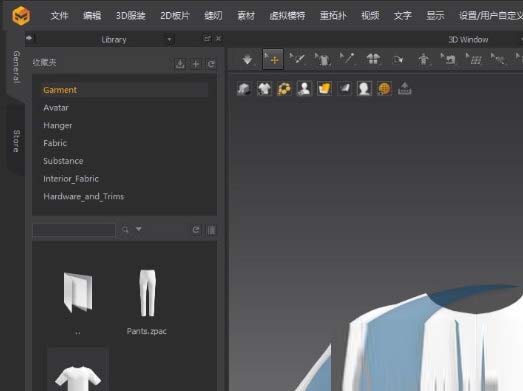
Task: Select the Pants.zpac thumbnail
Action: pyautogui.click(x=147, y=293)
